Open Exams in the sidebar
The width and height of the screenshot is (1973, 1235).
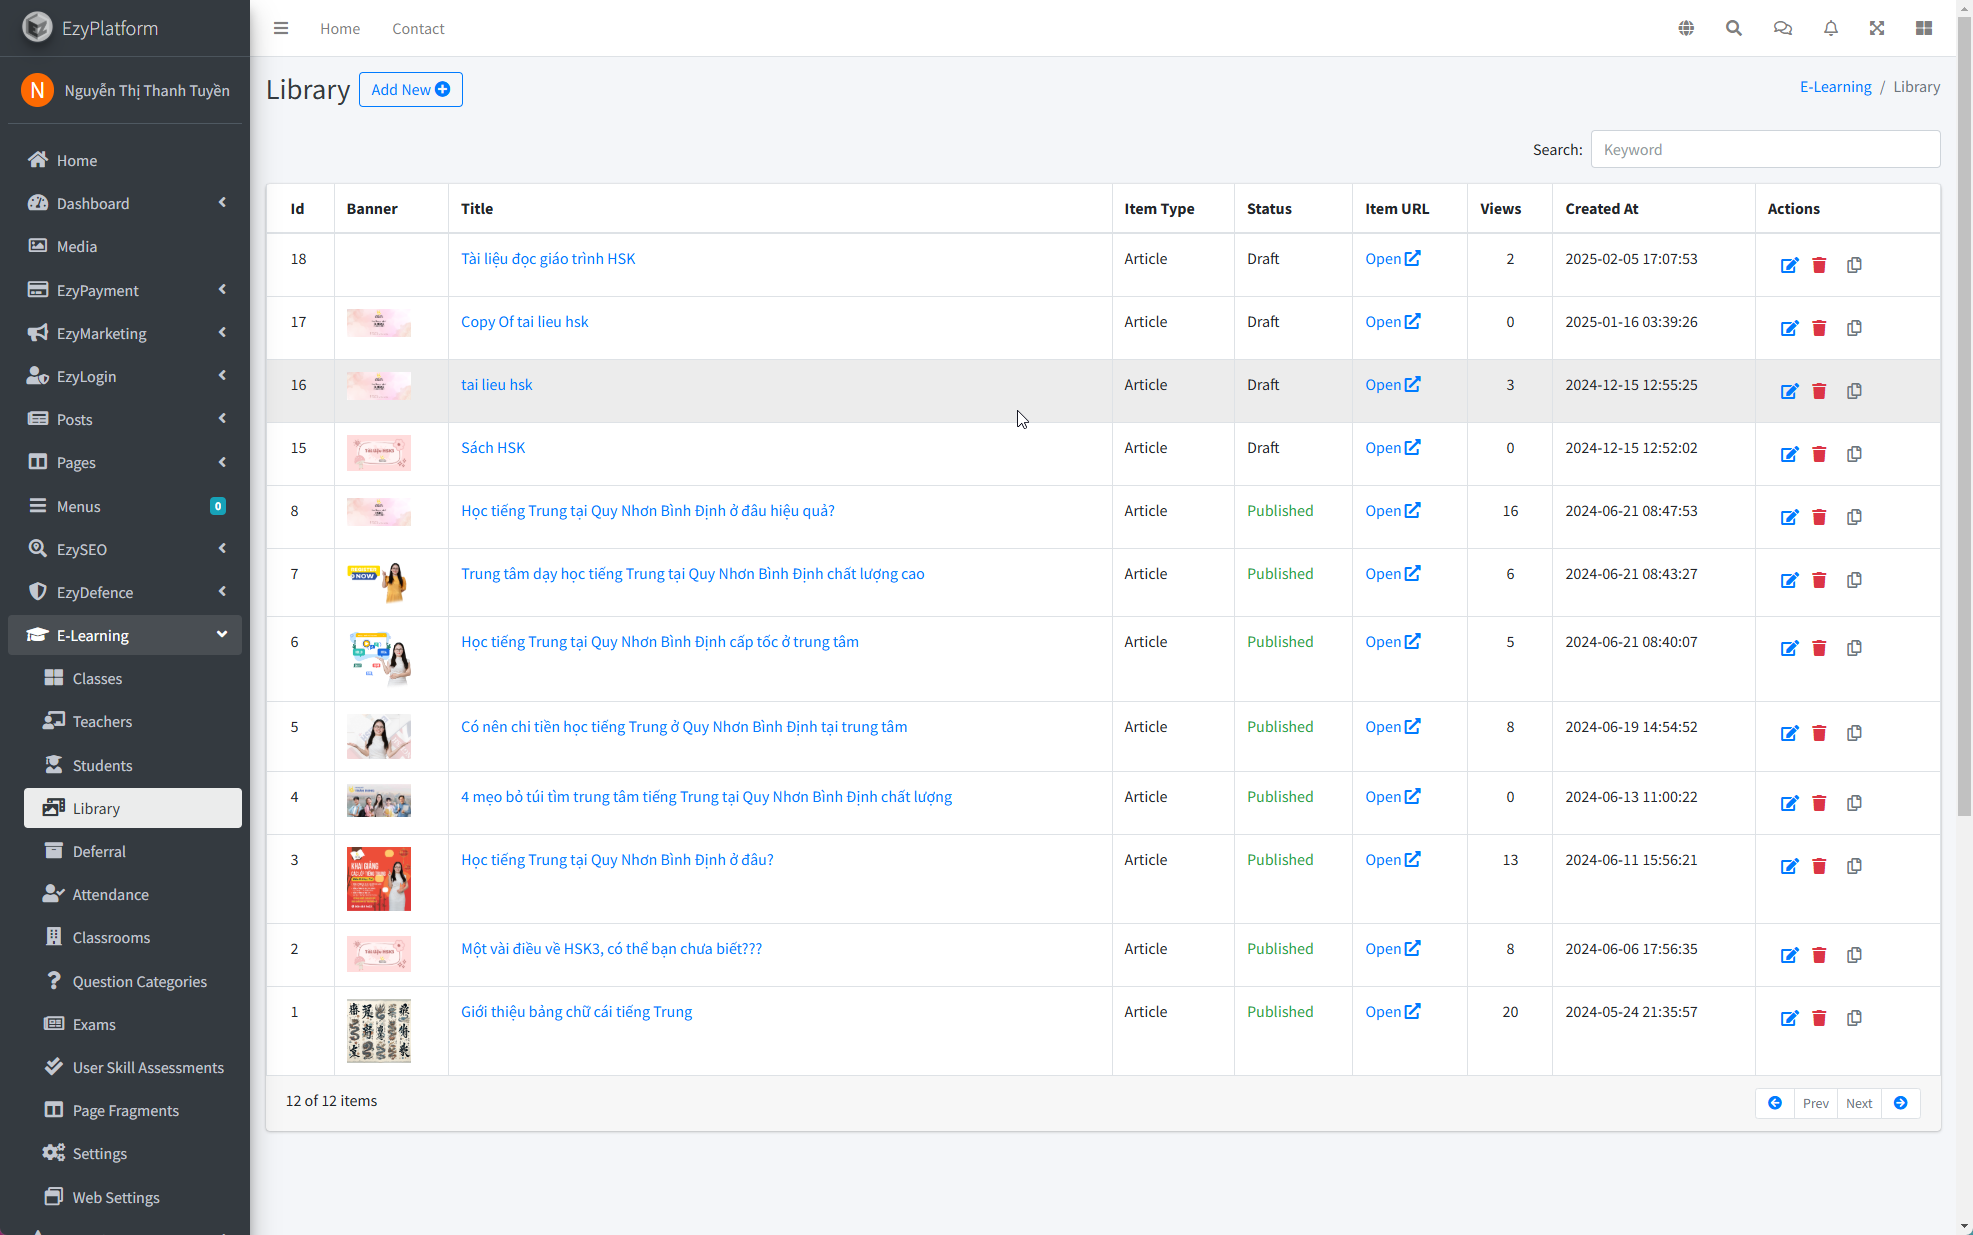point(133,1024)
